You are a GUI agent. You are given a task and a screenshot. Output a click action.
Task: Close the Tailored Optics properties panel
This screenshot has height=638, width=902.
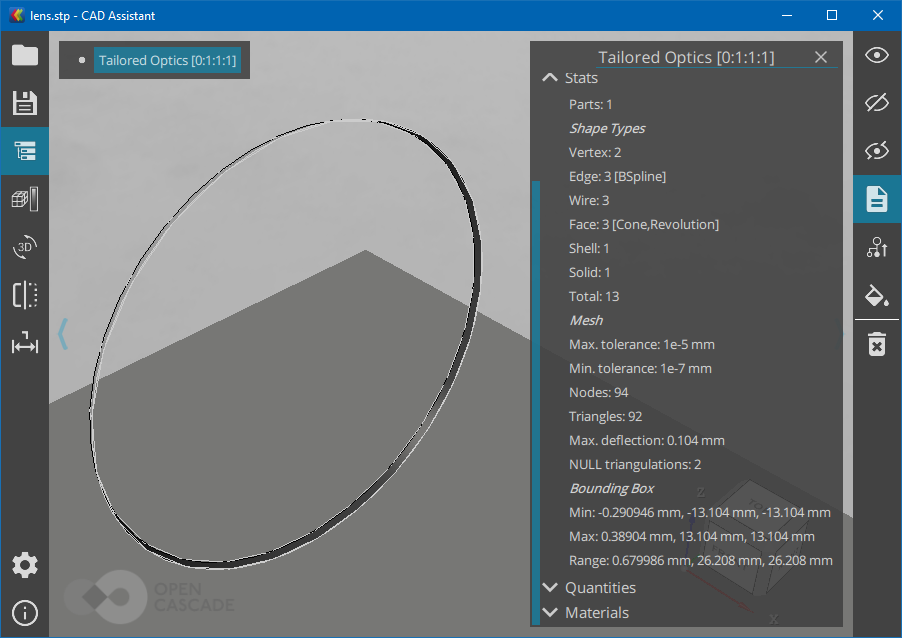pyautogui.click(x=821, y=57)
